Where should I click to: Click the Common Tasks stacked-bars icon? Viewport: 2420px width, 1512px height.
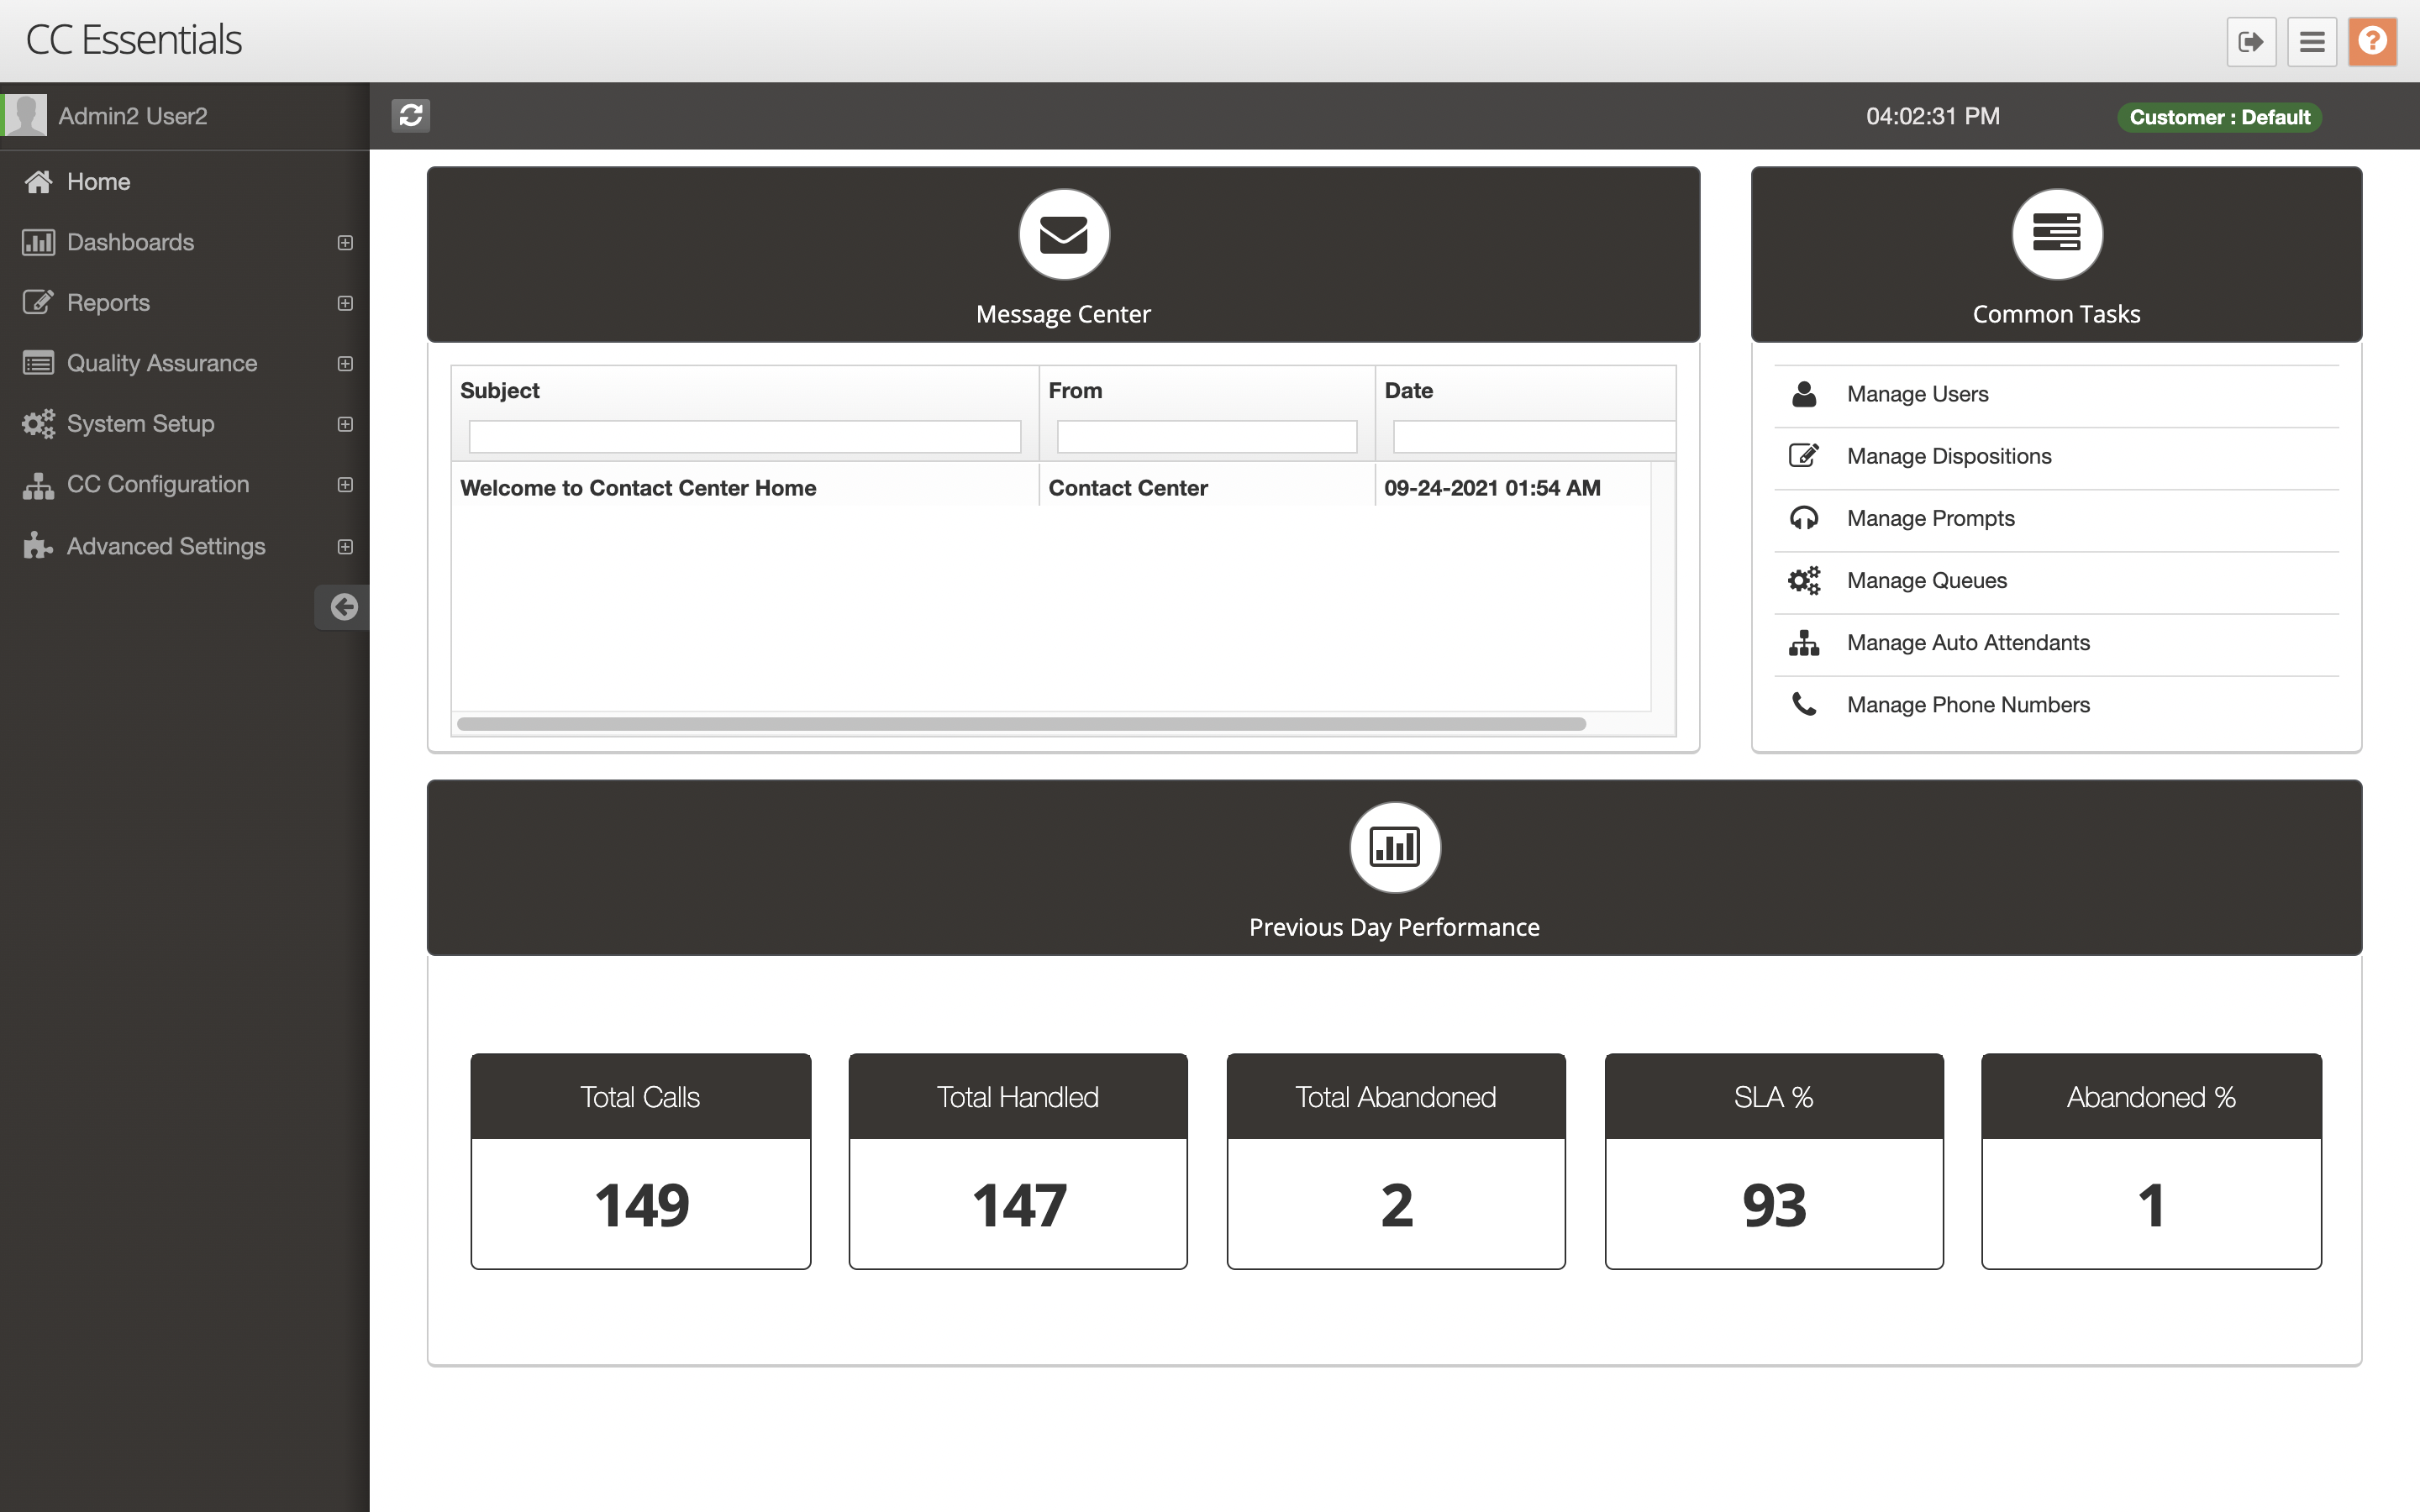(2056, 235)
